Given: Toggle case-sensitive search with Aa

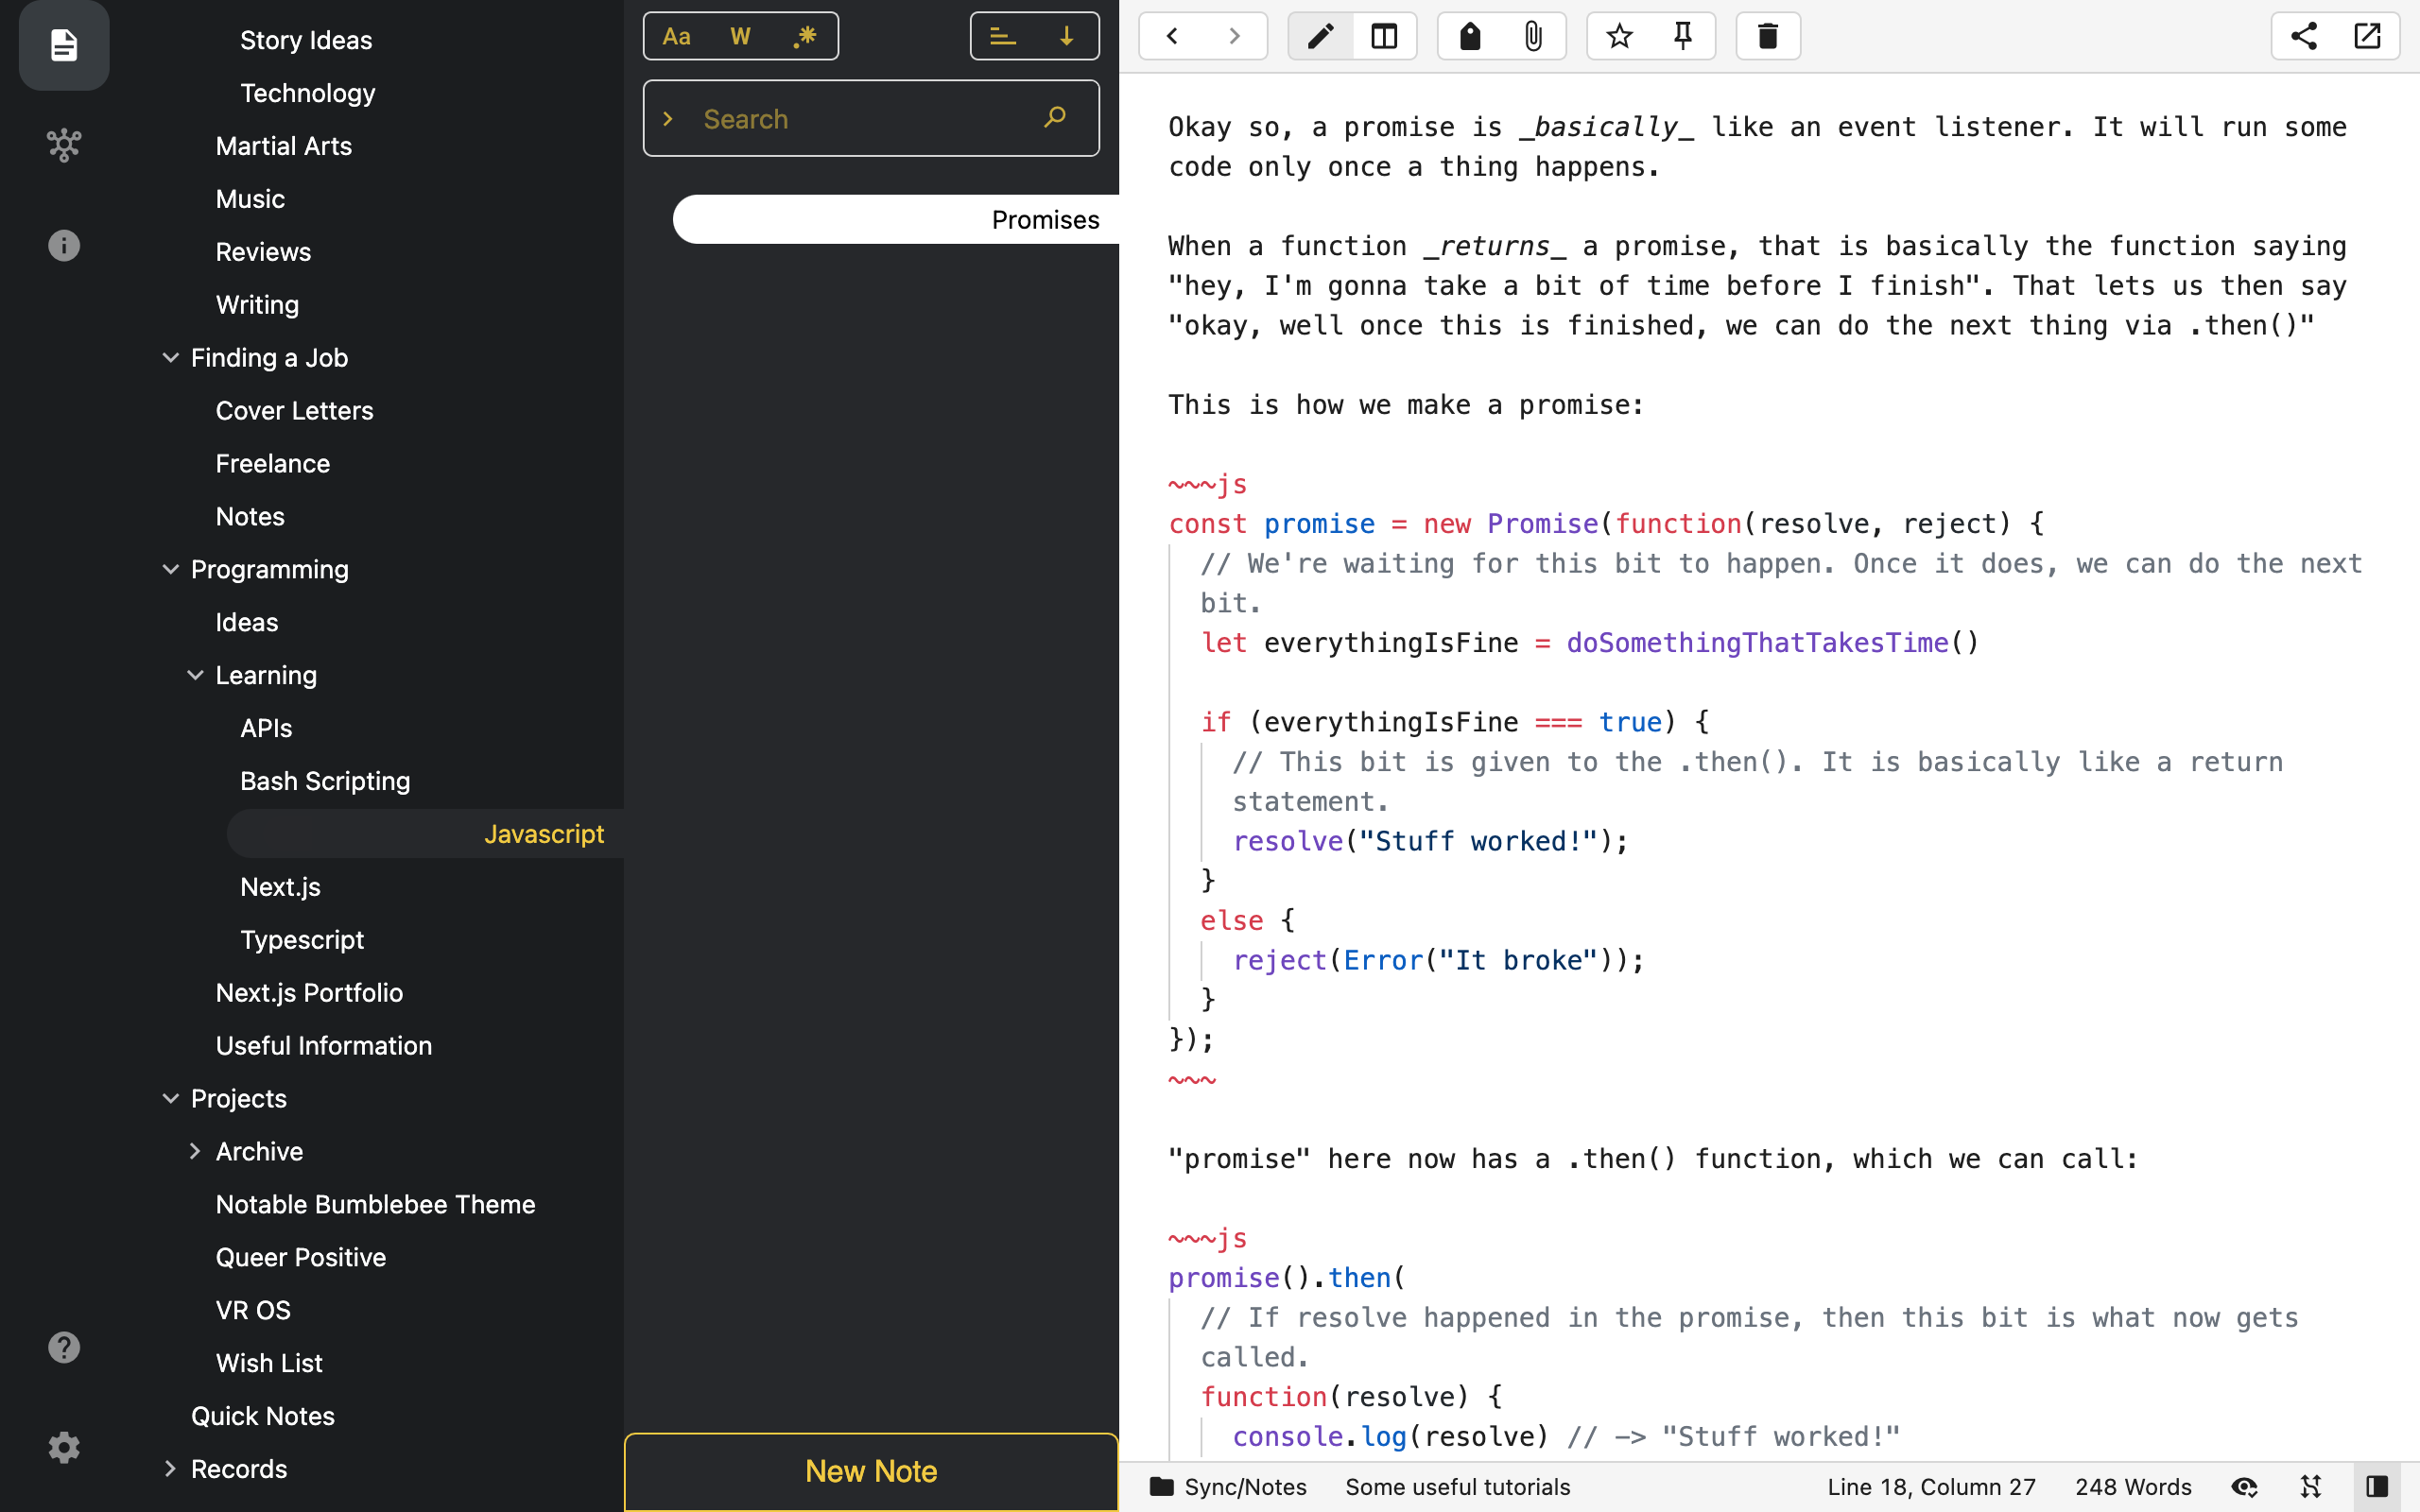Looking at the screenshot, I should [677, 35].
